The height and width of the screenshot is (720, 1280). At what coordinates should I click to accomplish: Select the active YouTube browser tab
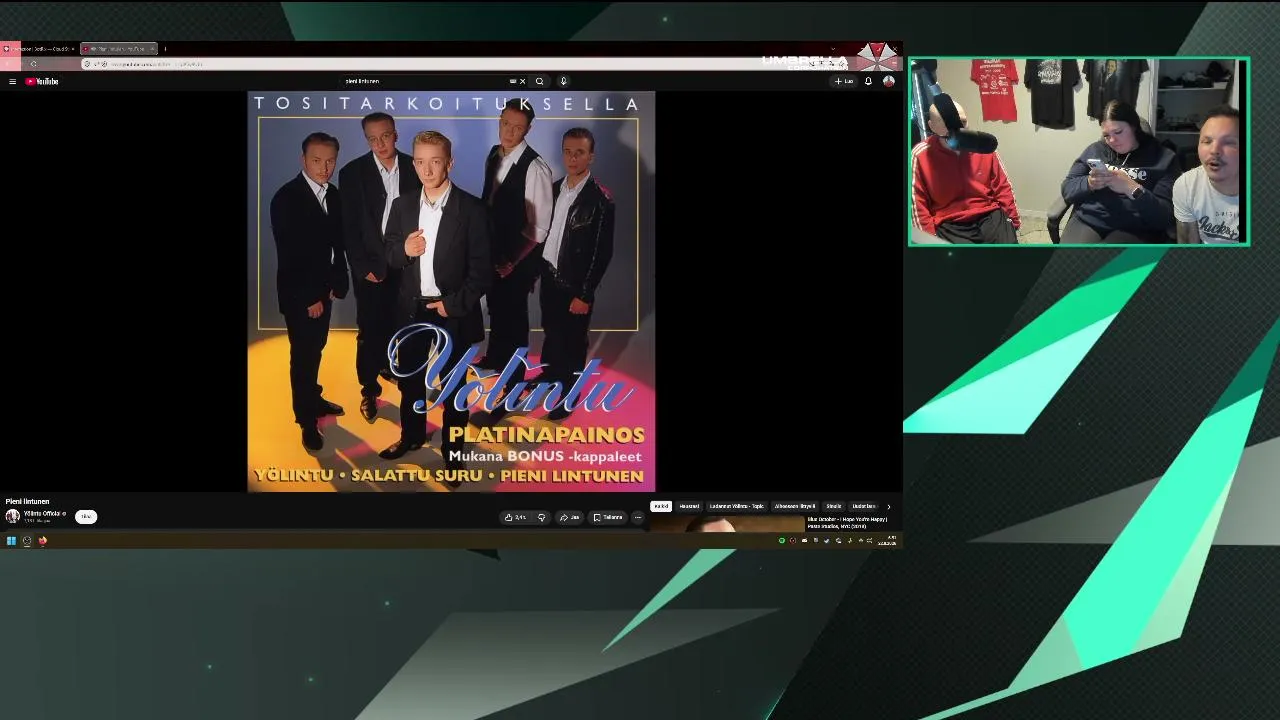(x=118, y=48)
